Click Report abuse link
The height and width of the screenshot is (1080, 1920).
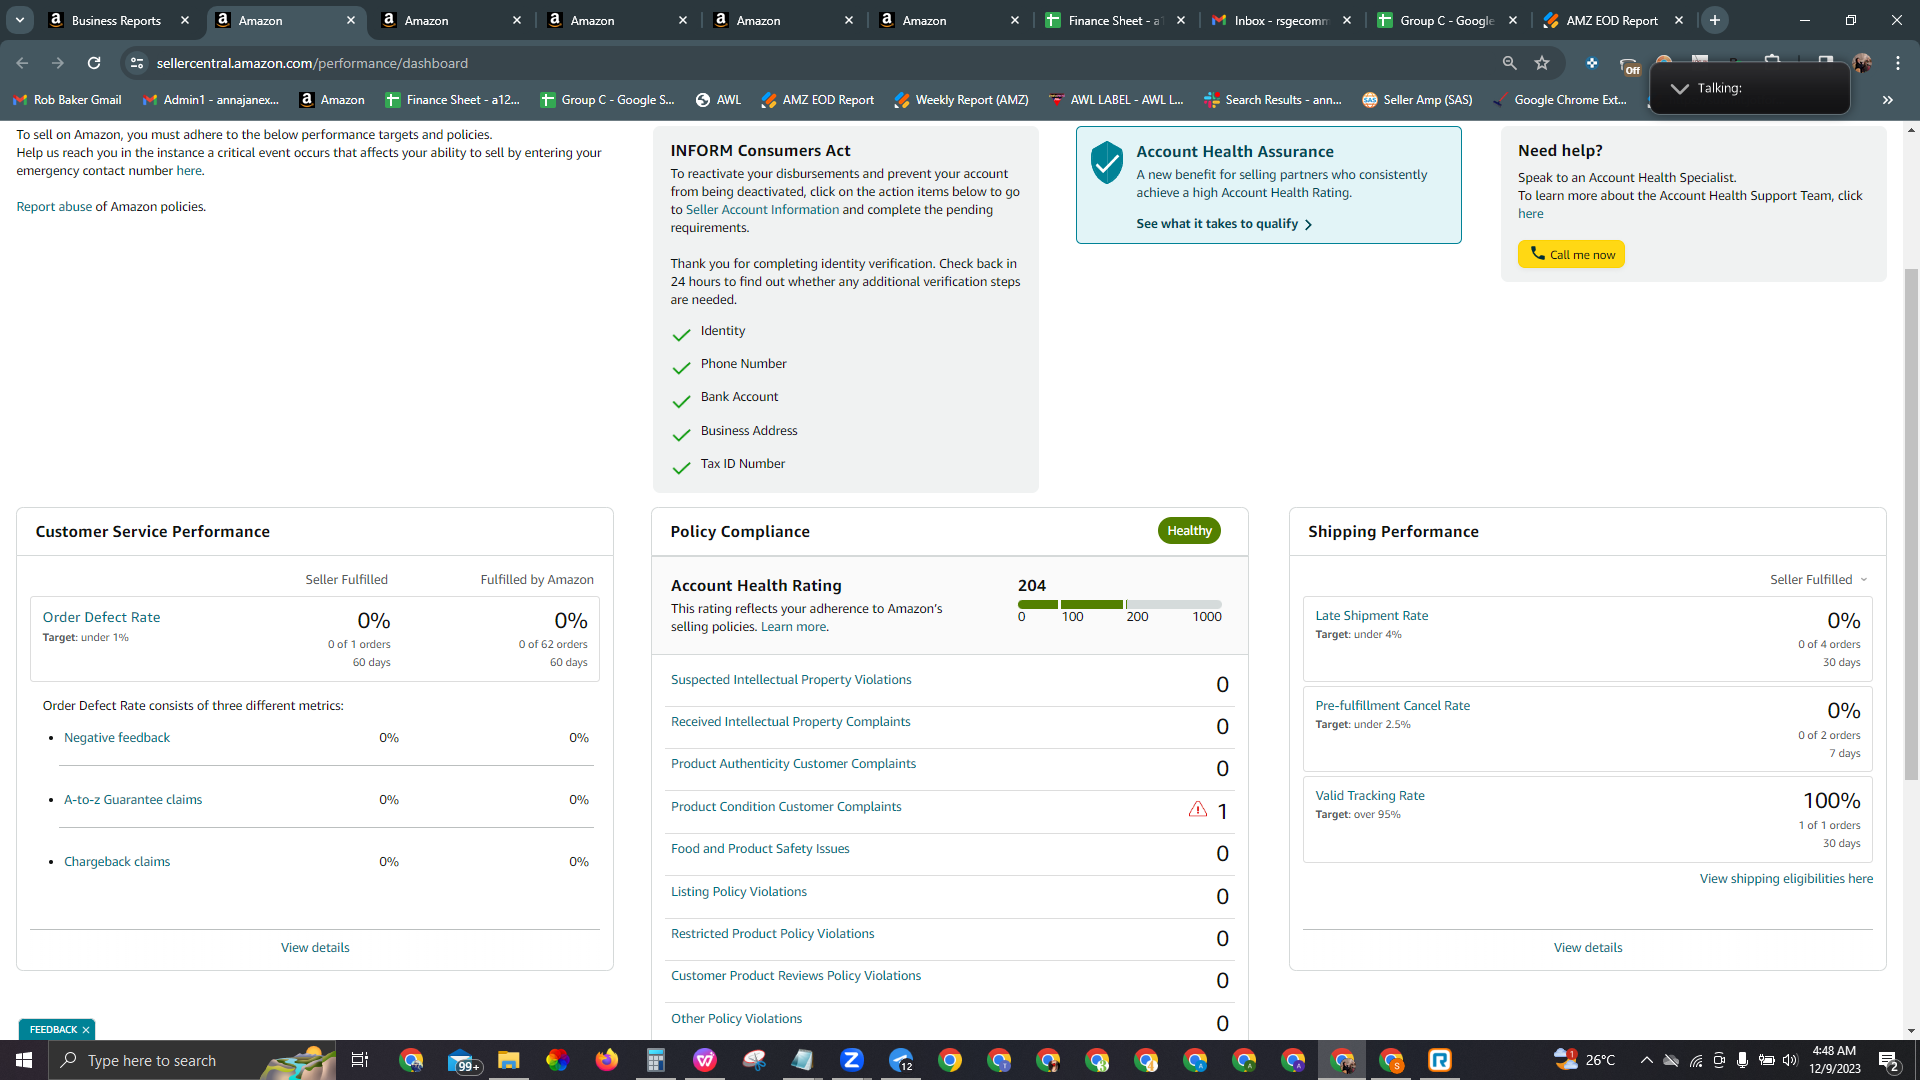click(54, 207)
